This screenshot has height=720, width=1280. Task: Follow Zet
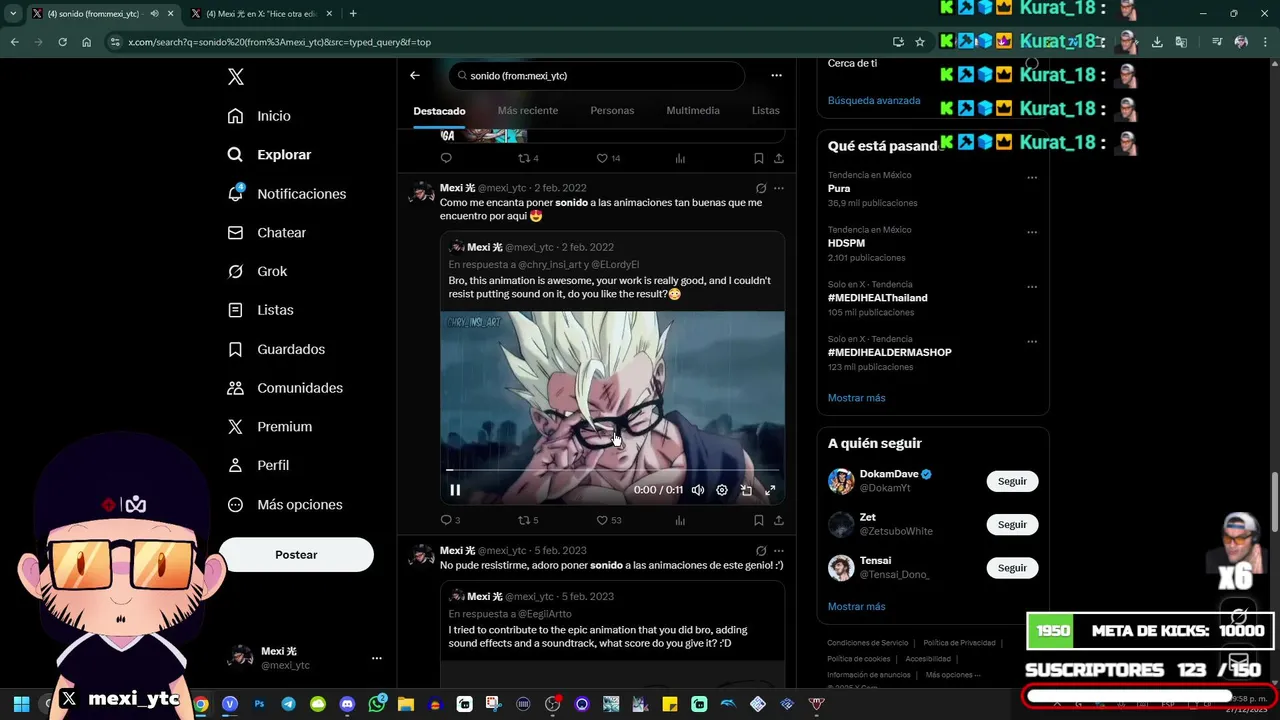pos(1012,524)
